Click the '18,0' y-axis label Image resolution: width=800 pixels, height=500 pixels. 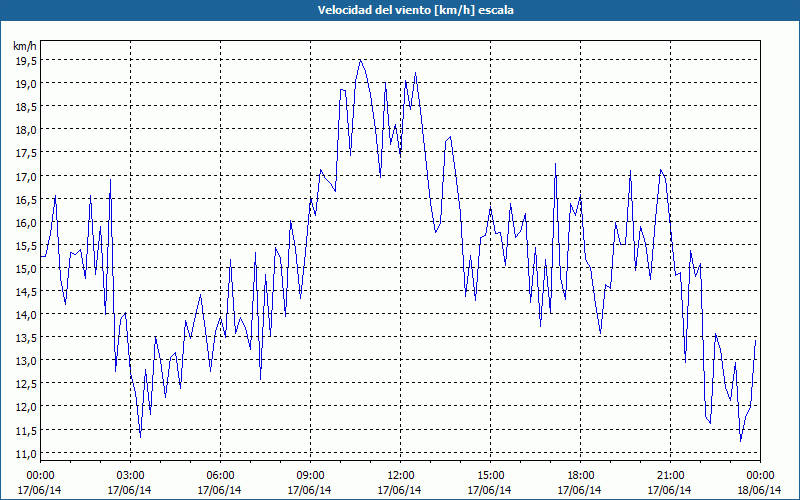point(26,130)
